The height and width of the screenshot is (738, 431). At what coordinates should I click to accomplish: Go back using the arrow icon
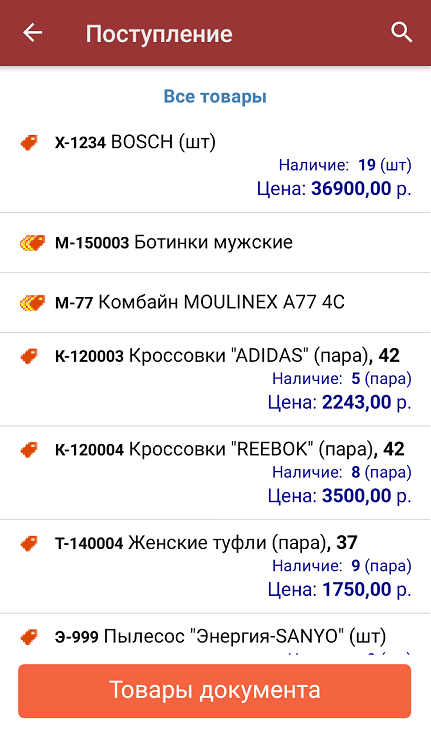[x=32, y=33]
